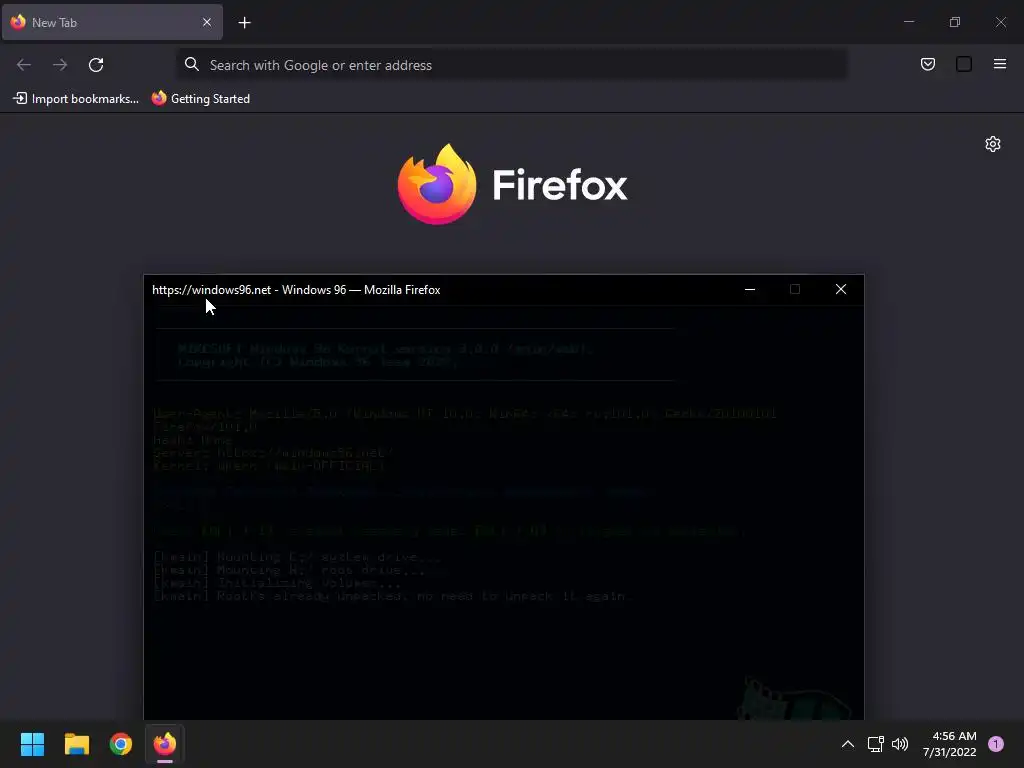
Task: Open network status tray icon
Action: pos(875,744)
